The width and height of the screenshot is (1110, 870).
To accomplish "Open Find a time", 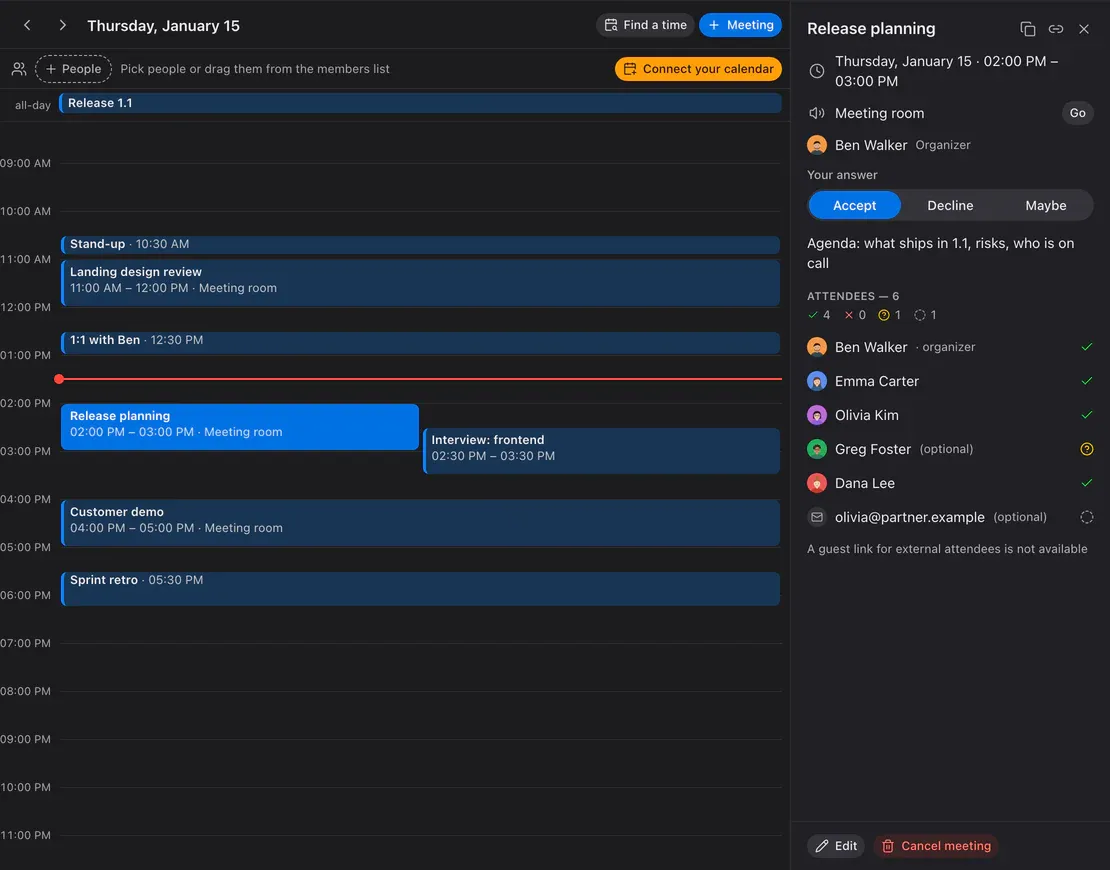I will [x=645, y=25].
